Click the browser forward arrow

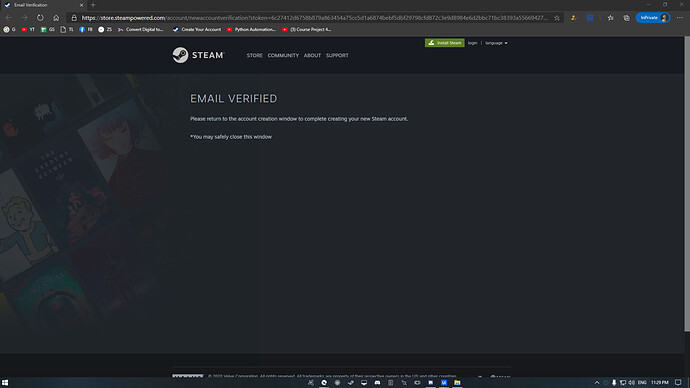[x=24, y=18]
